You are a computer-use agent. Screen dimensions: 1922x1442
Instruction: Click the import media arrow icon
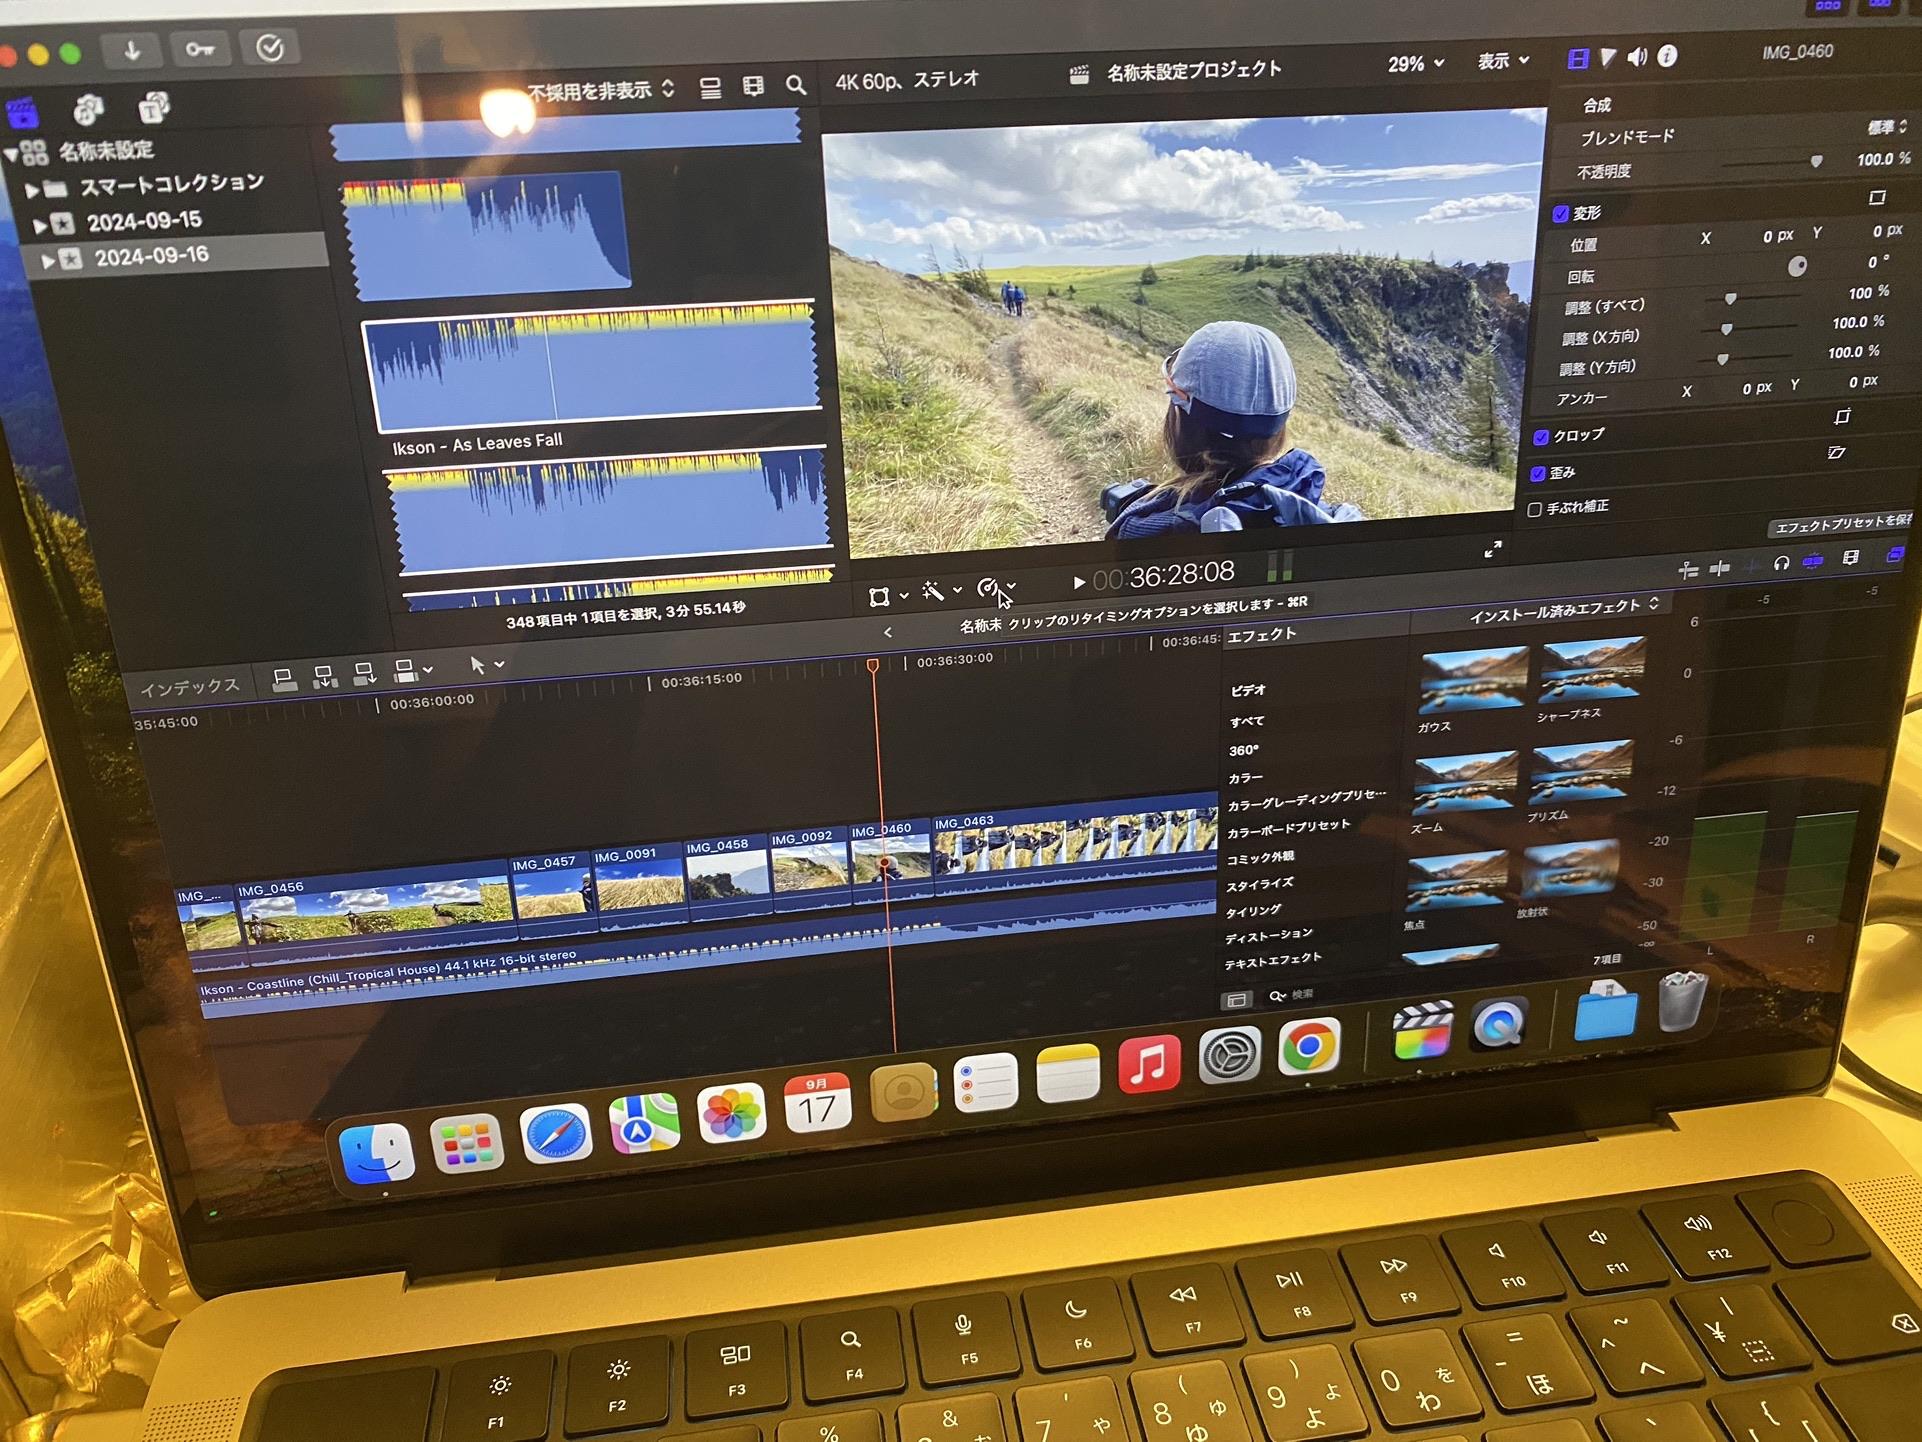point(132,50)
